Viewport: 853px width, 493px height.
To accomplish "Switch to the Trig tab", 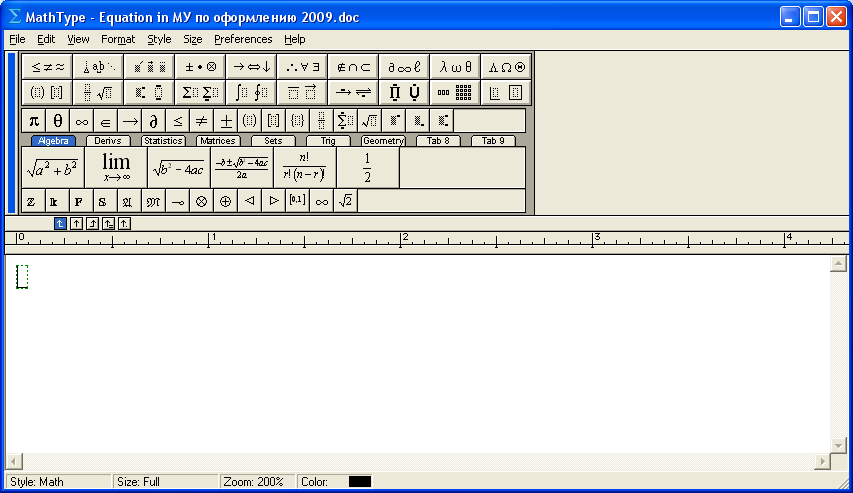I will click(328, 140).
